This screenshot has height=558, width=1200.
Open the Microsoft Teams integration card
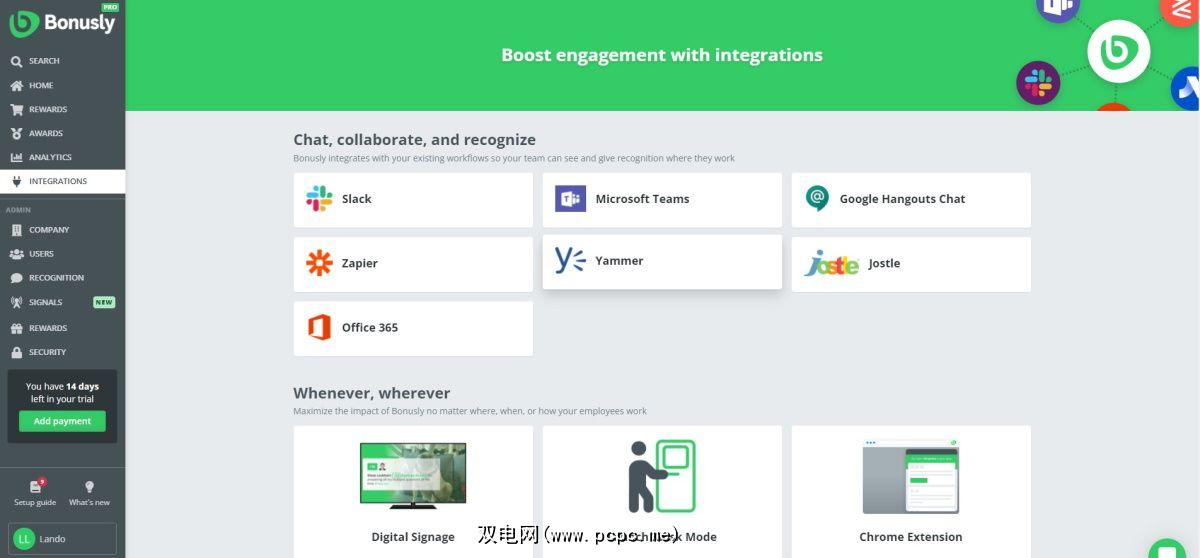[662, 200]
